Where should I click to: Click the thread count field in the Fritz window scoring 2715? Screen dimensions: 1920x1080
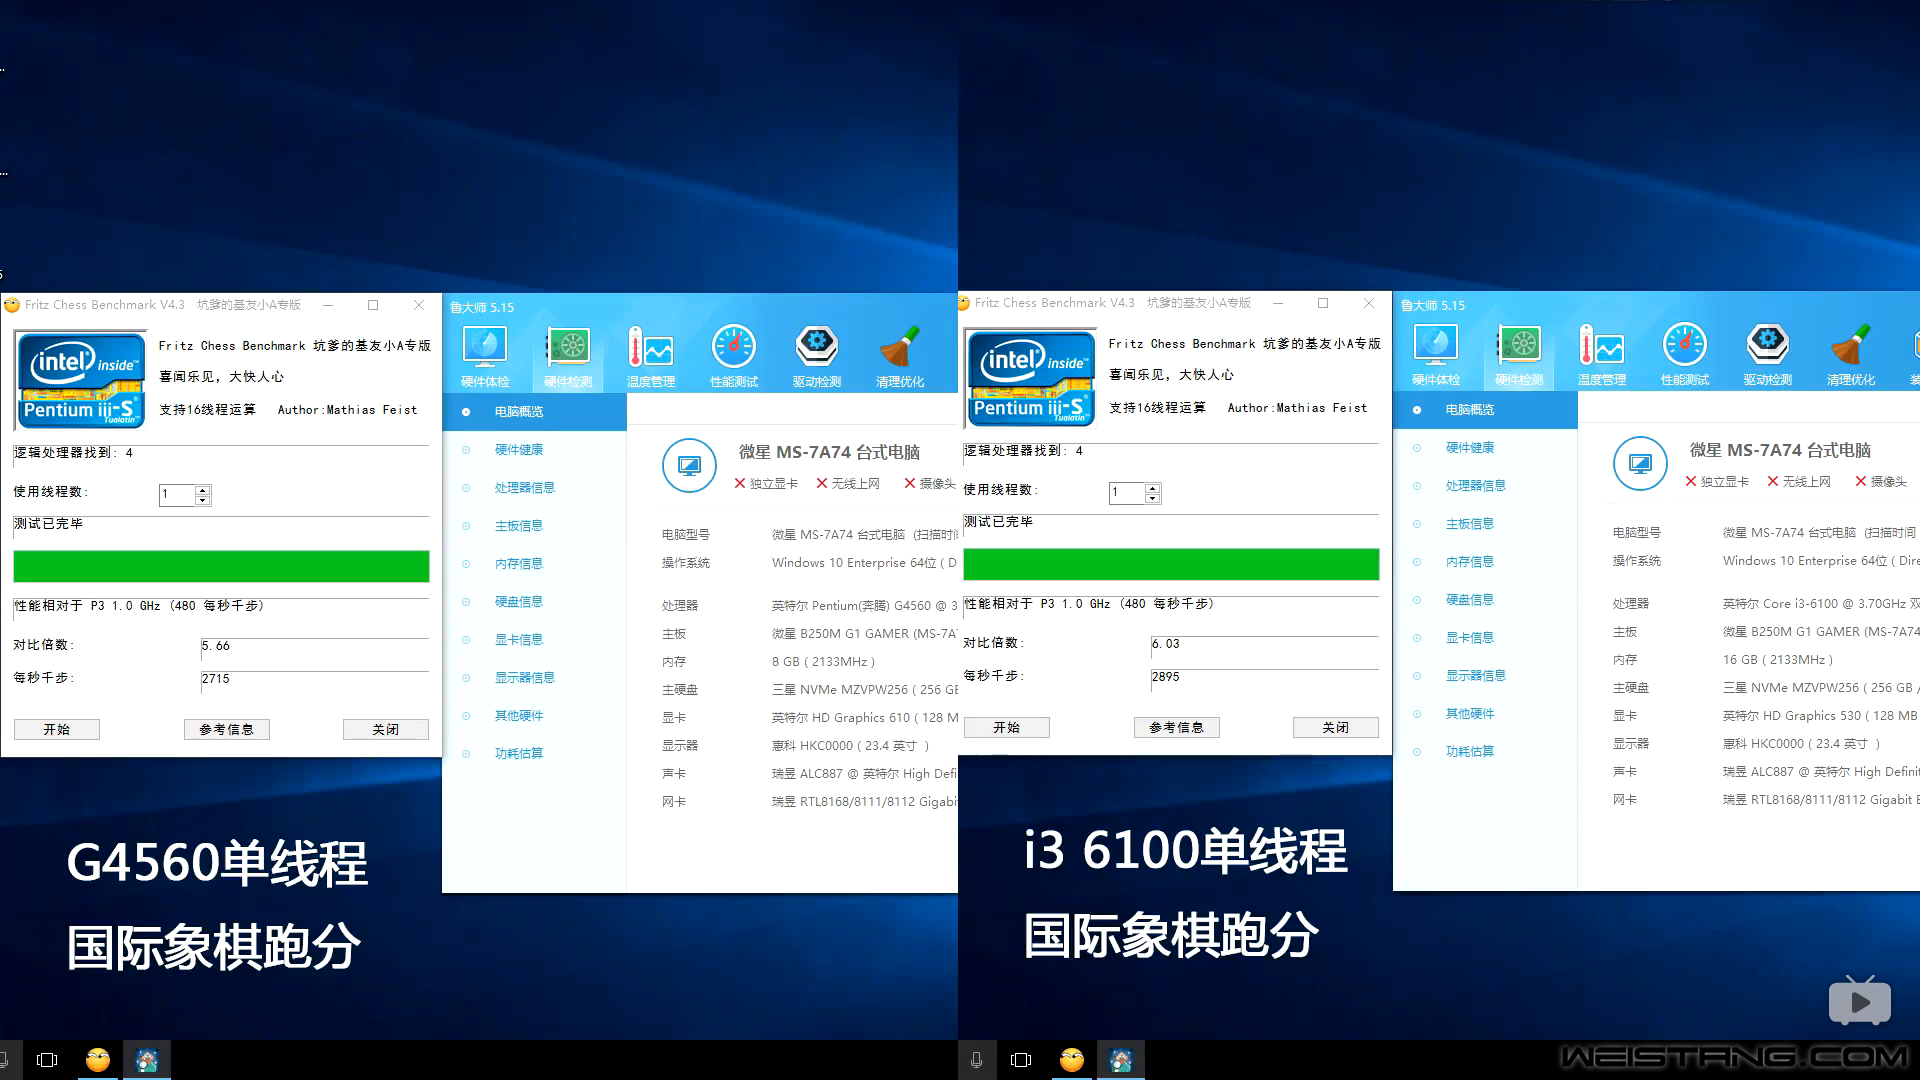pyautogui.click(x=178, y=495)
